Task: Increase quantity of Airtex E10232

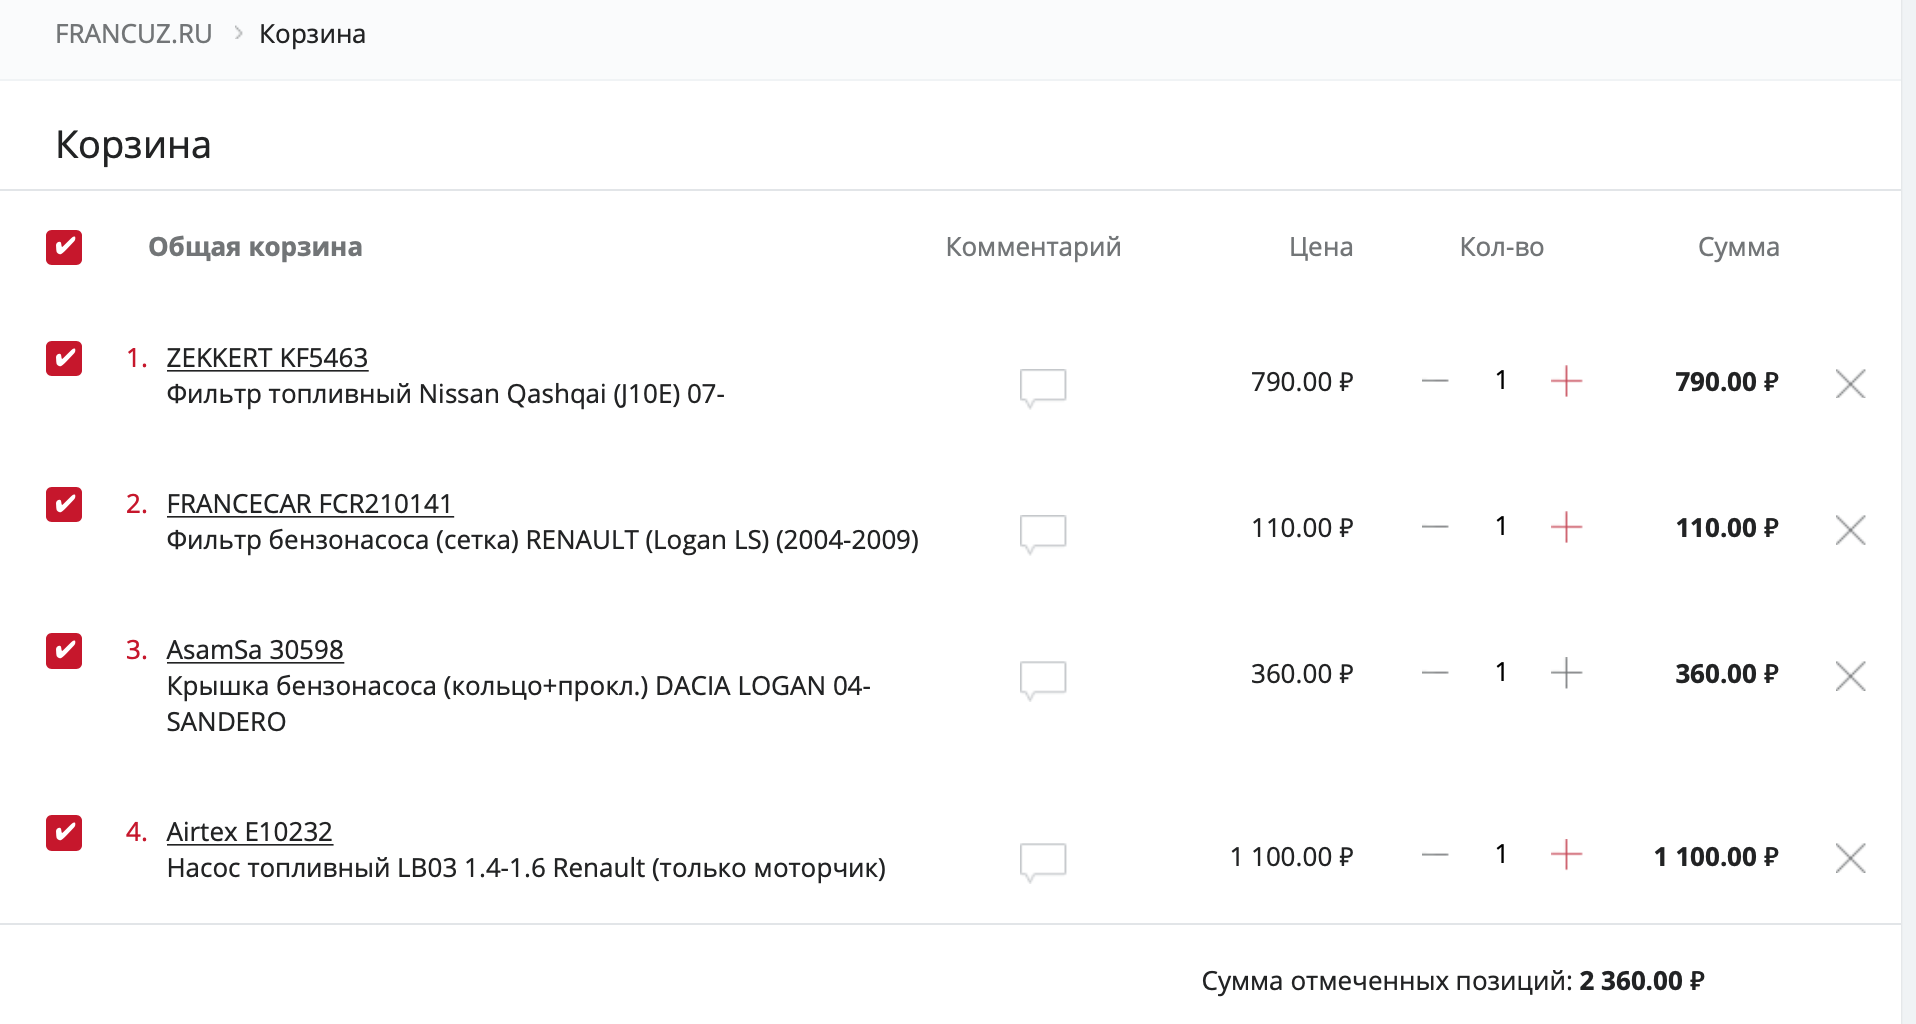Action: [1566, 855]
